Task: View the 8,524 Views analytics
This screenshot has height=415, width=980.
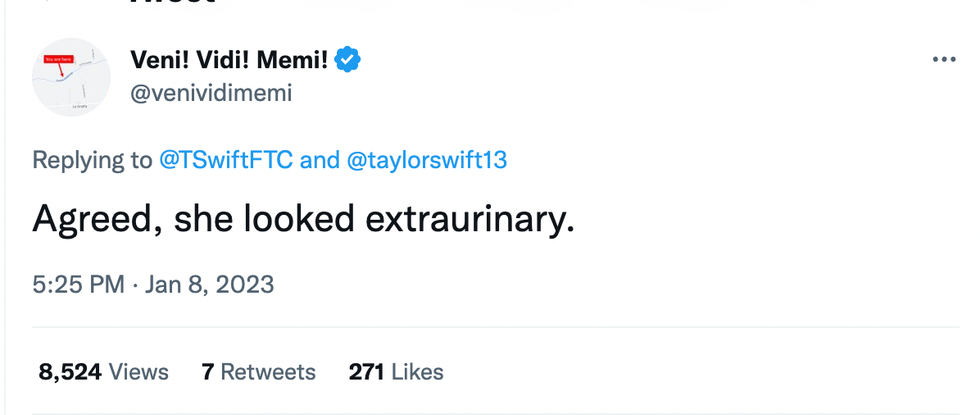Action: point(104,372)
